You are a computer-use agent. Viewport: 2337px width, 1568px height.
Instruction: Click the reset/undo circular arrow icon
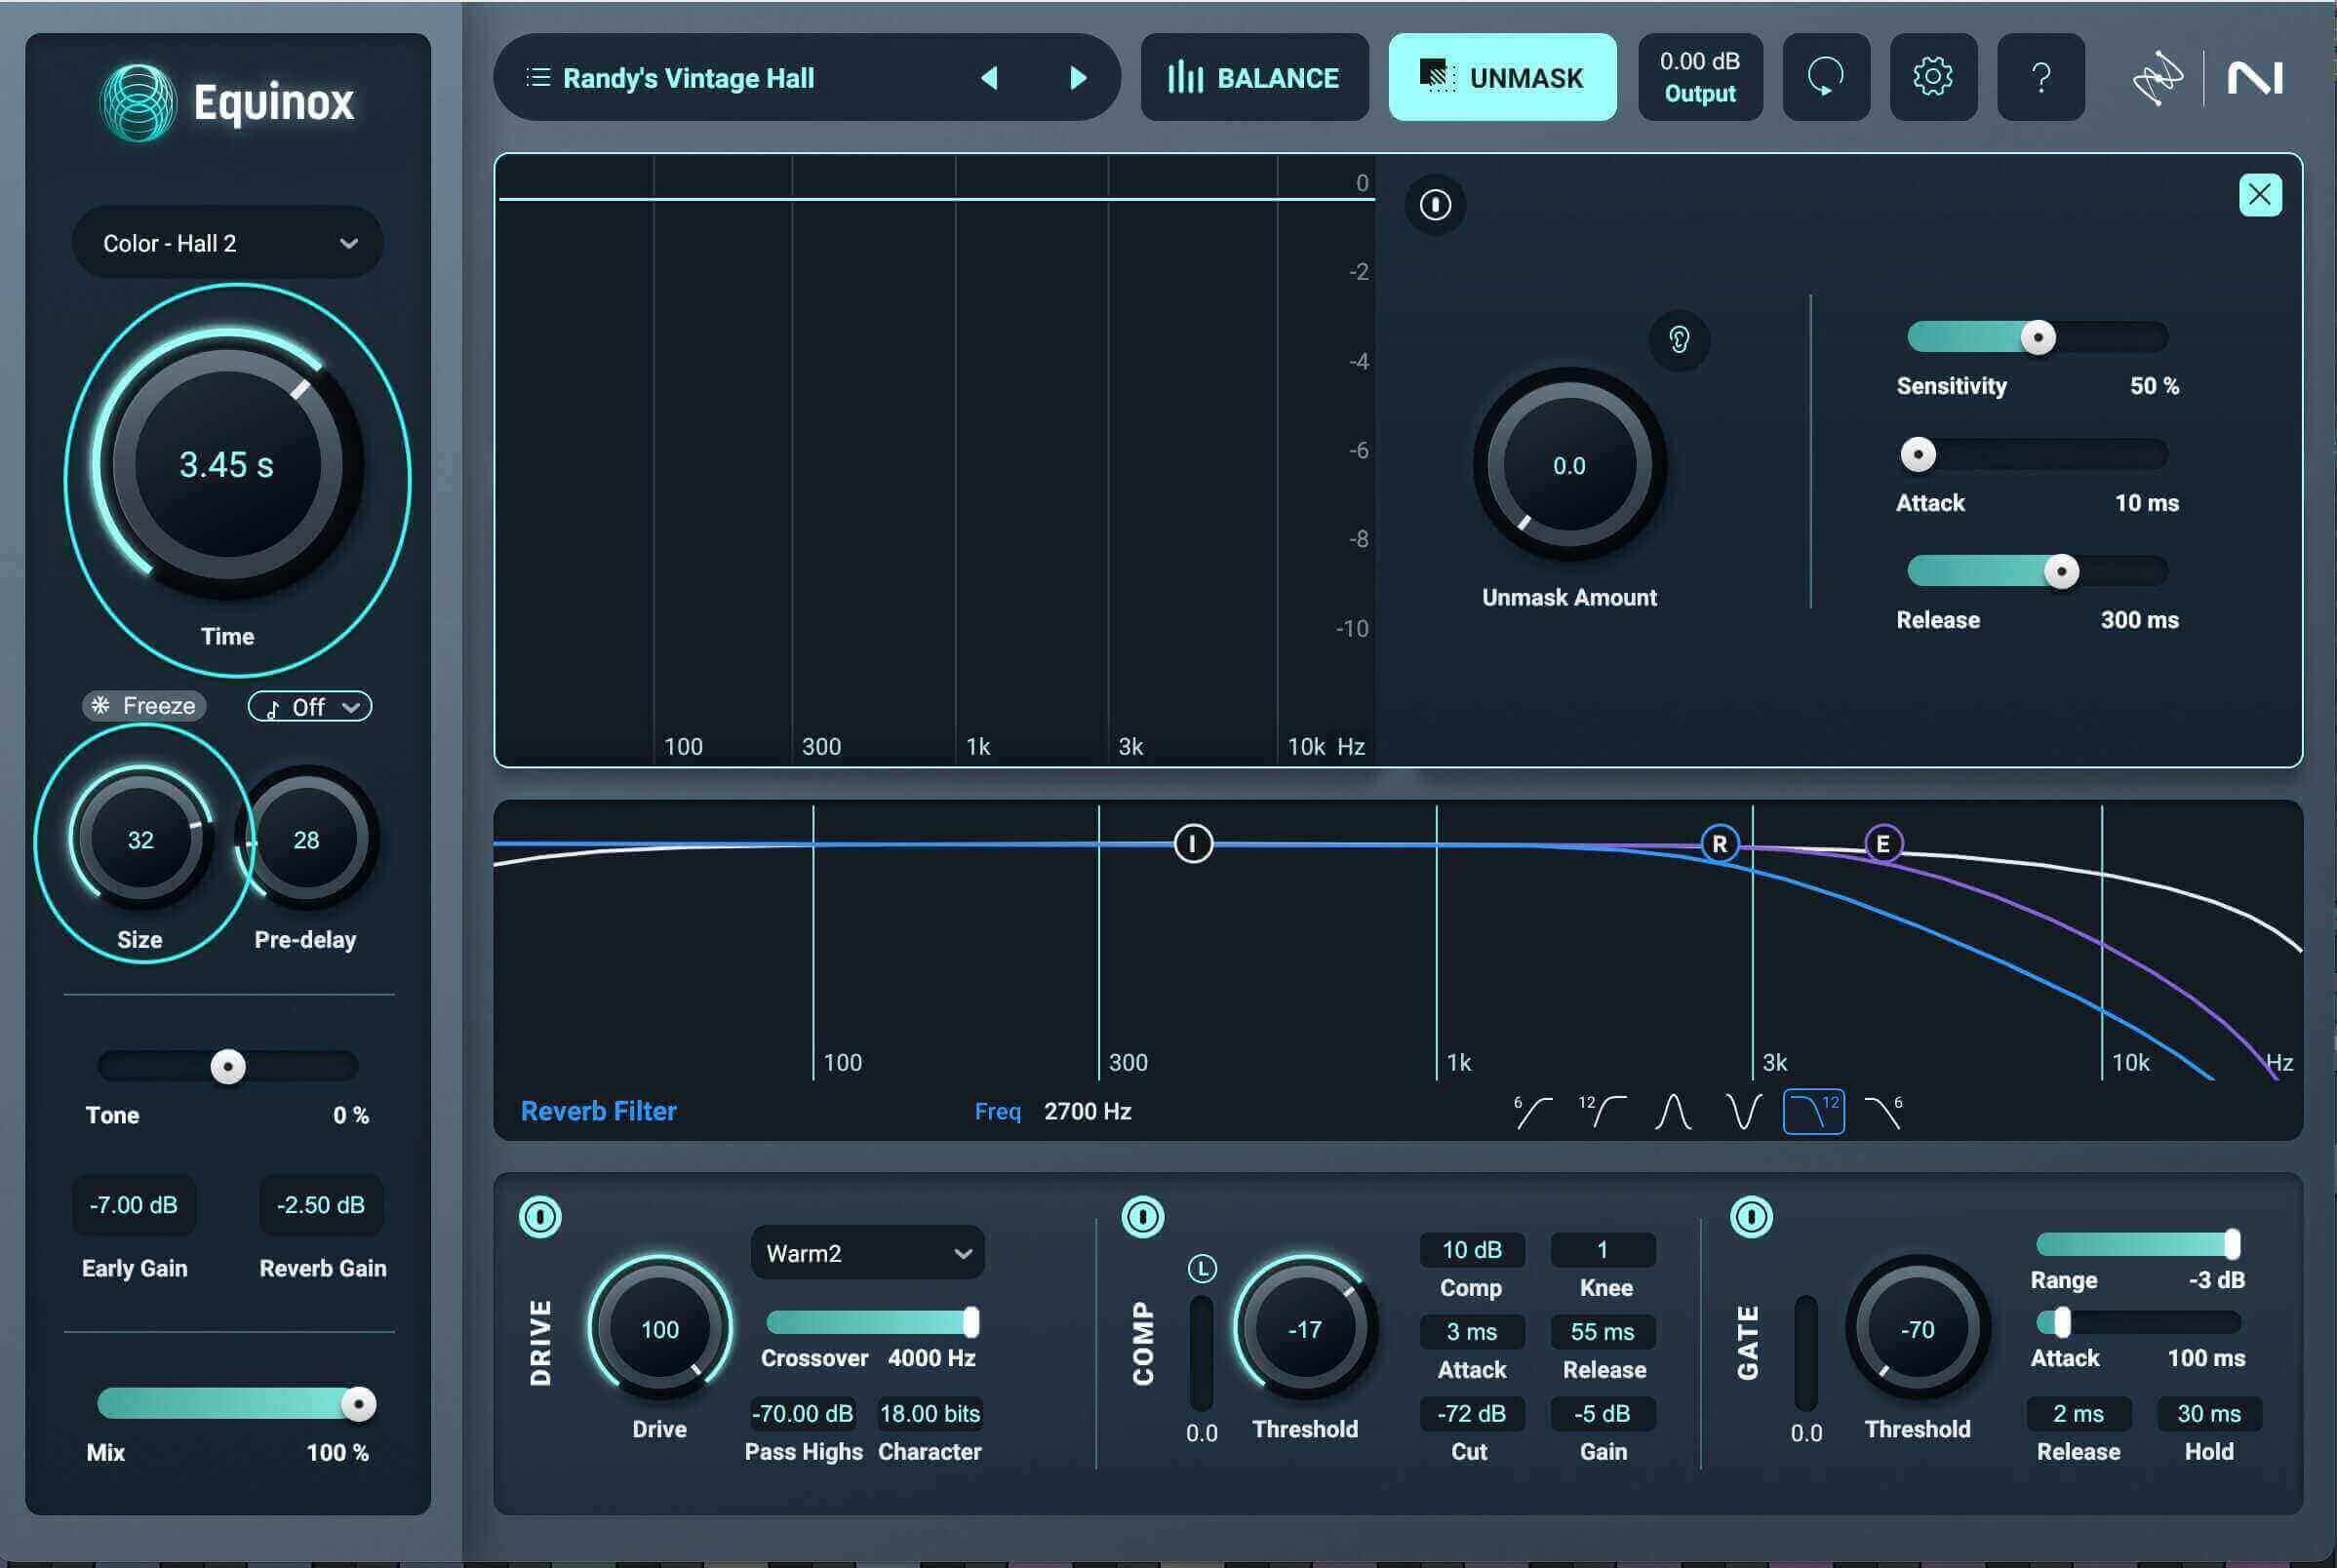pyautogui.click(x=1826, y=77)
